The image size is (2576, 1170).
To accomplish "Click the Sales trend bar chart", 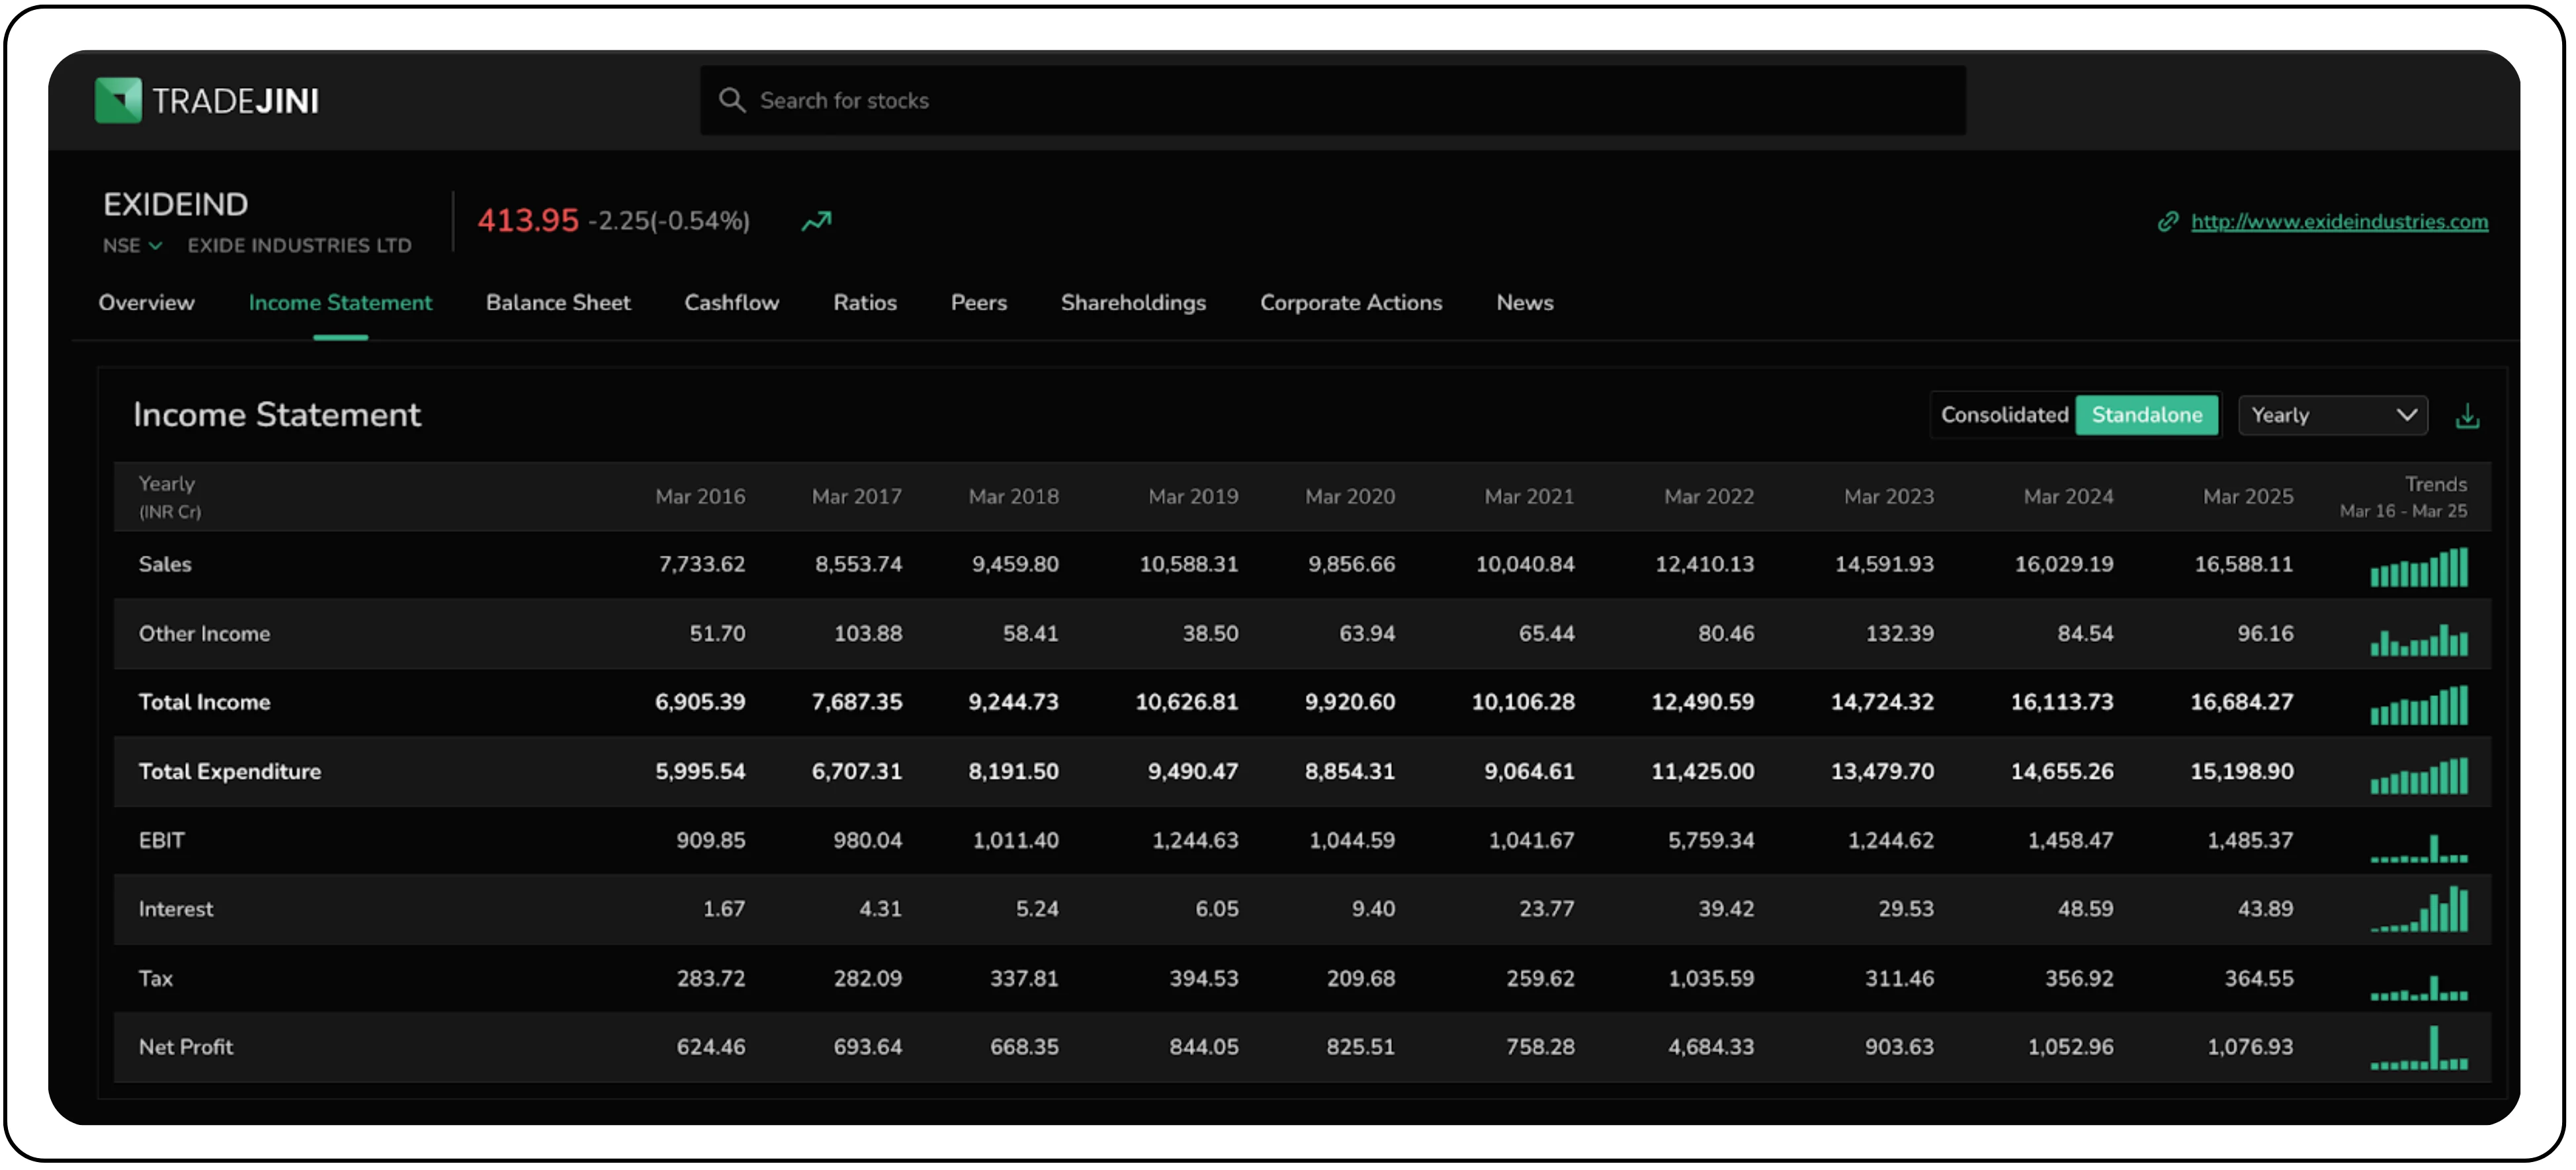I will [x=2418, y=568].
